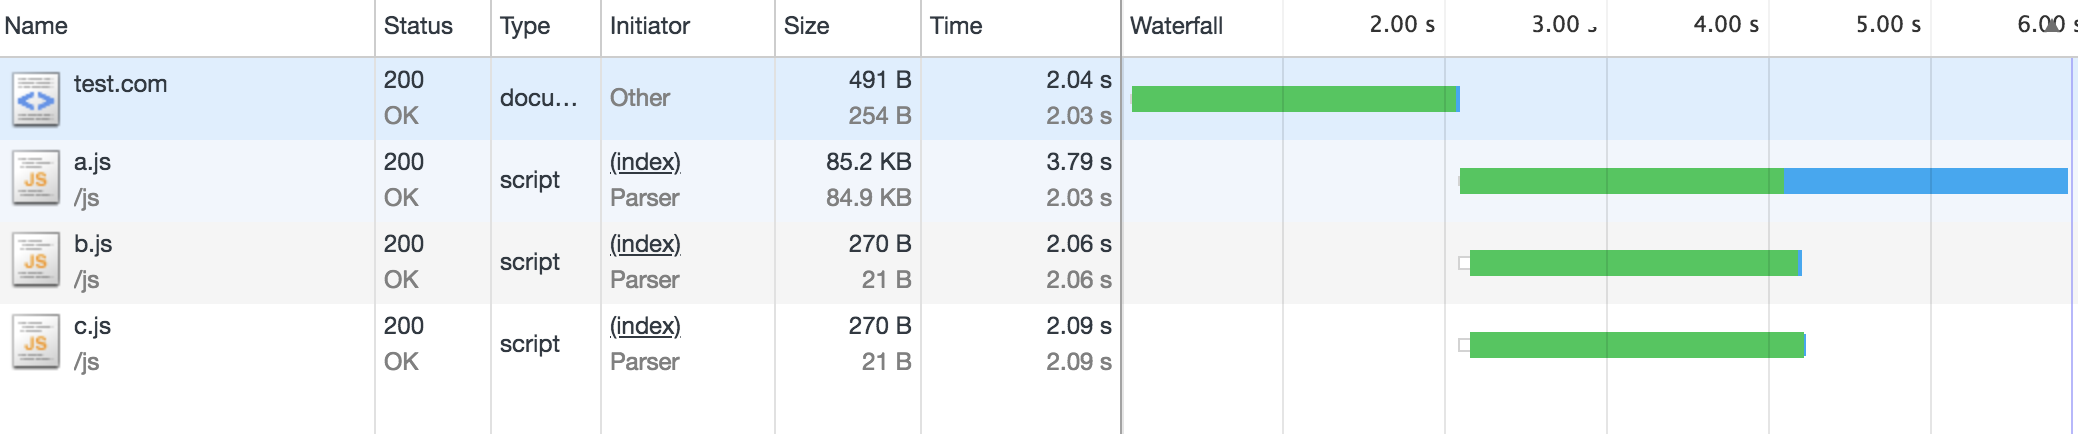The width and height of the screenshot is (2078, 434).
Task: Click the test.com document file icon
Action: (36, 100)
